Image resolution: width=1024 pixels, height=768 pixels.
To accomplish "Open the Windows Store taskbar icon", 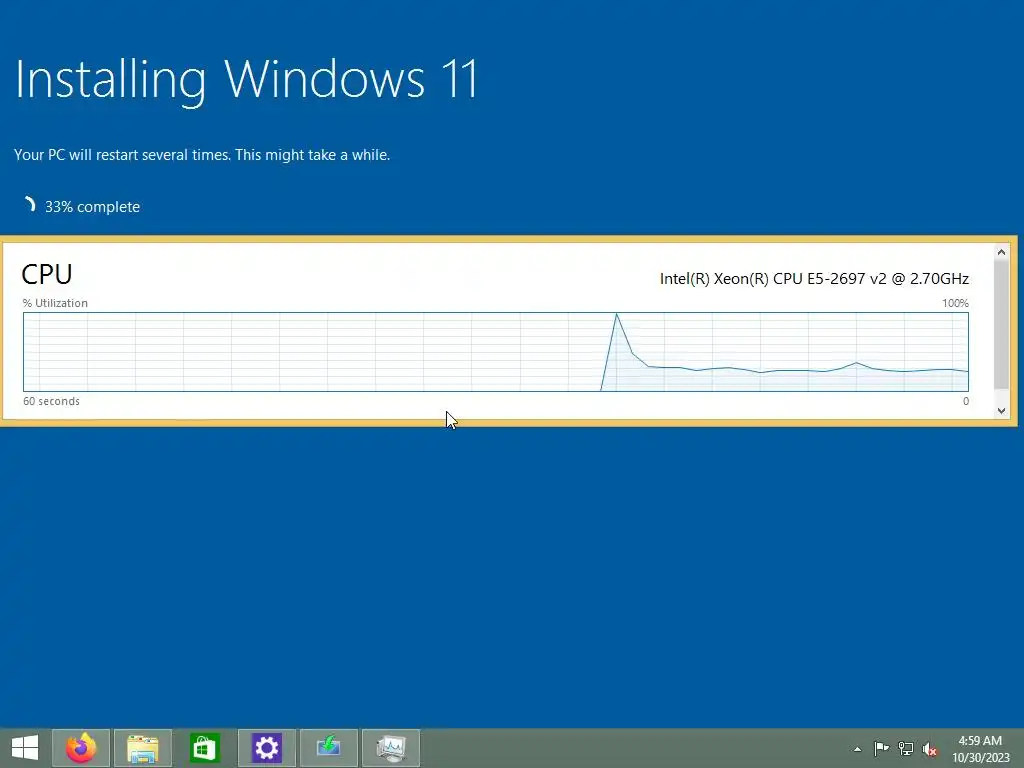I will [x=204, y=748].
